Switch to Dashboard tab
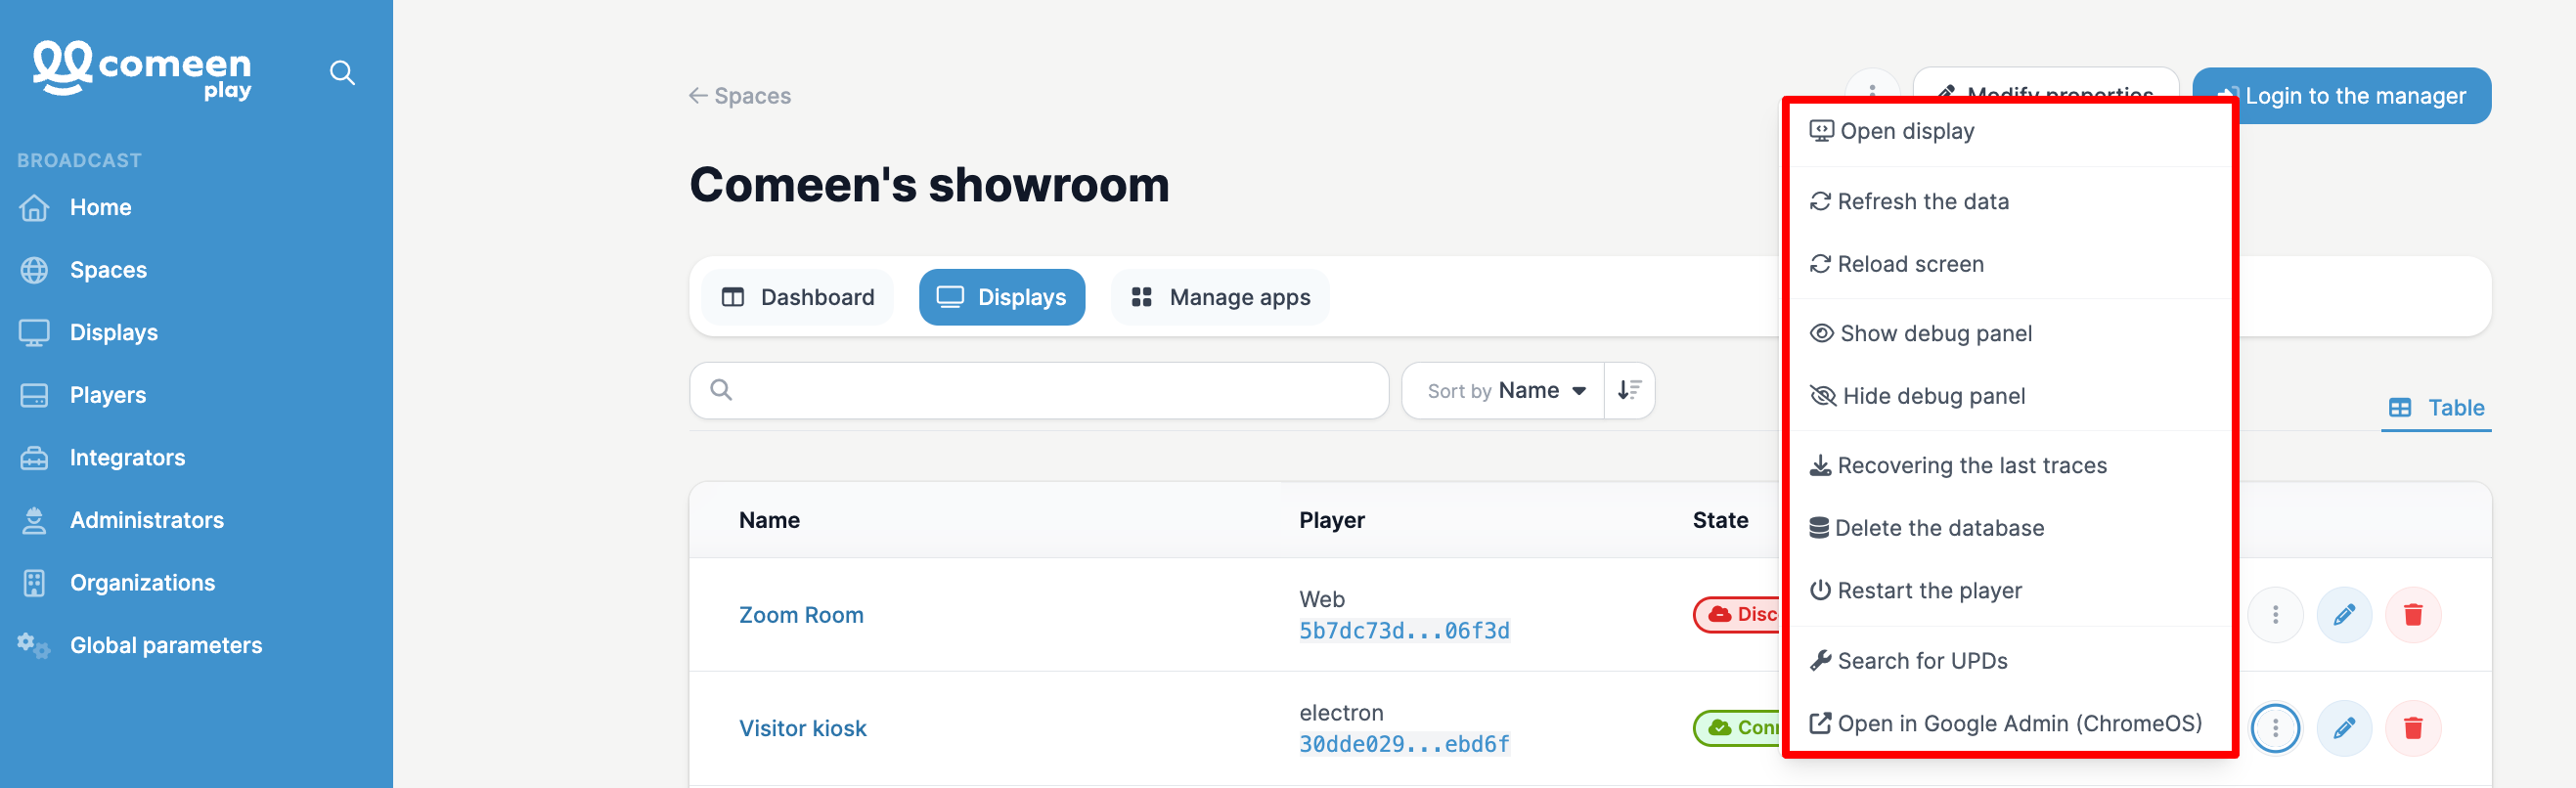This screenshot has width=2576, height=788. [x=798, y=297]
